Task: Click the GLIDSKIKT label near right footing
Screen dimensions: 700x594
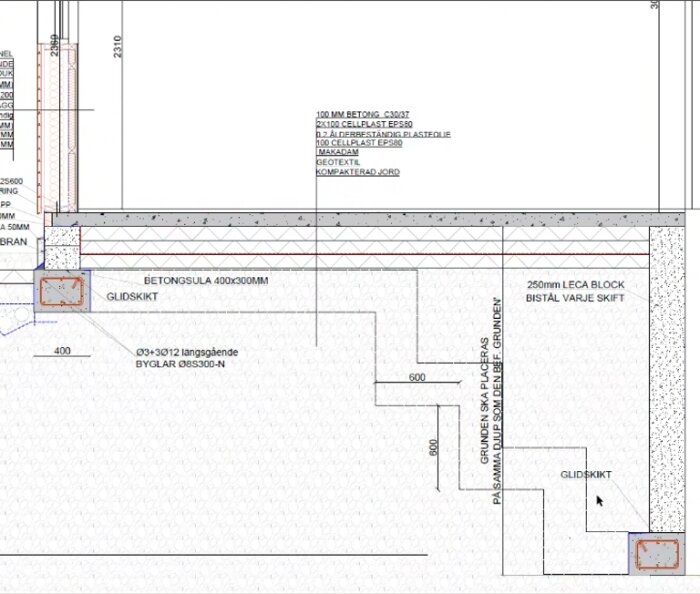Action: tap(586, 475)
